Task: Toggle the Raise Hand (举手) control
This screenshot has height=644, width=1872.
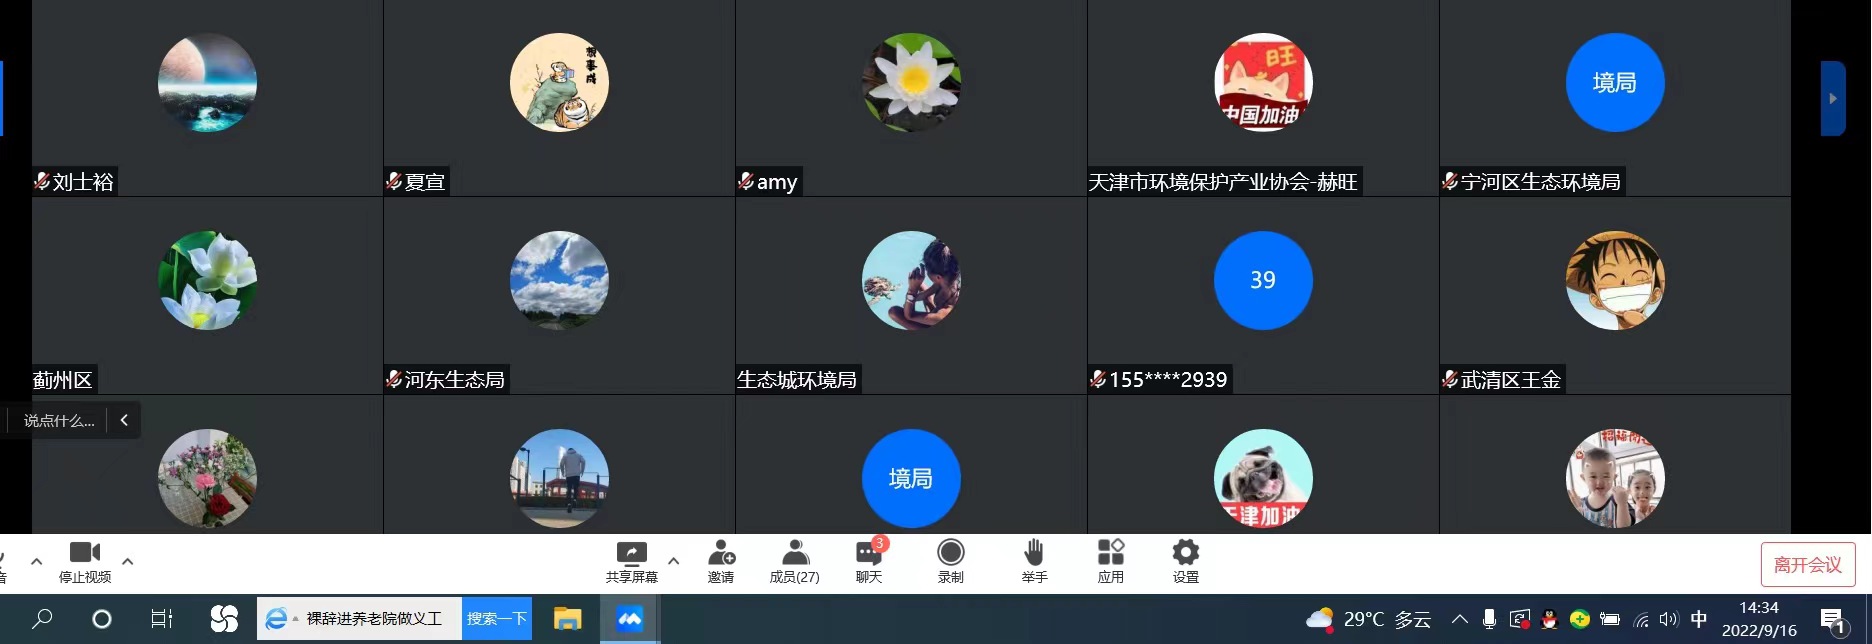Action: click(x=1034, y=562)
